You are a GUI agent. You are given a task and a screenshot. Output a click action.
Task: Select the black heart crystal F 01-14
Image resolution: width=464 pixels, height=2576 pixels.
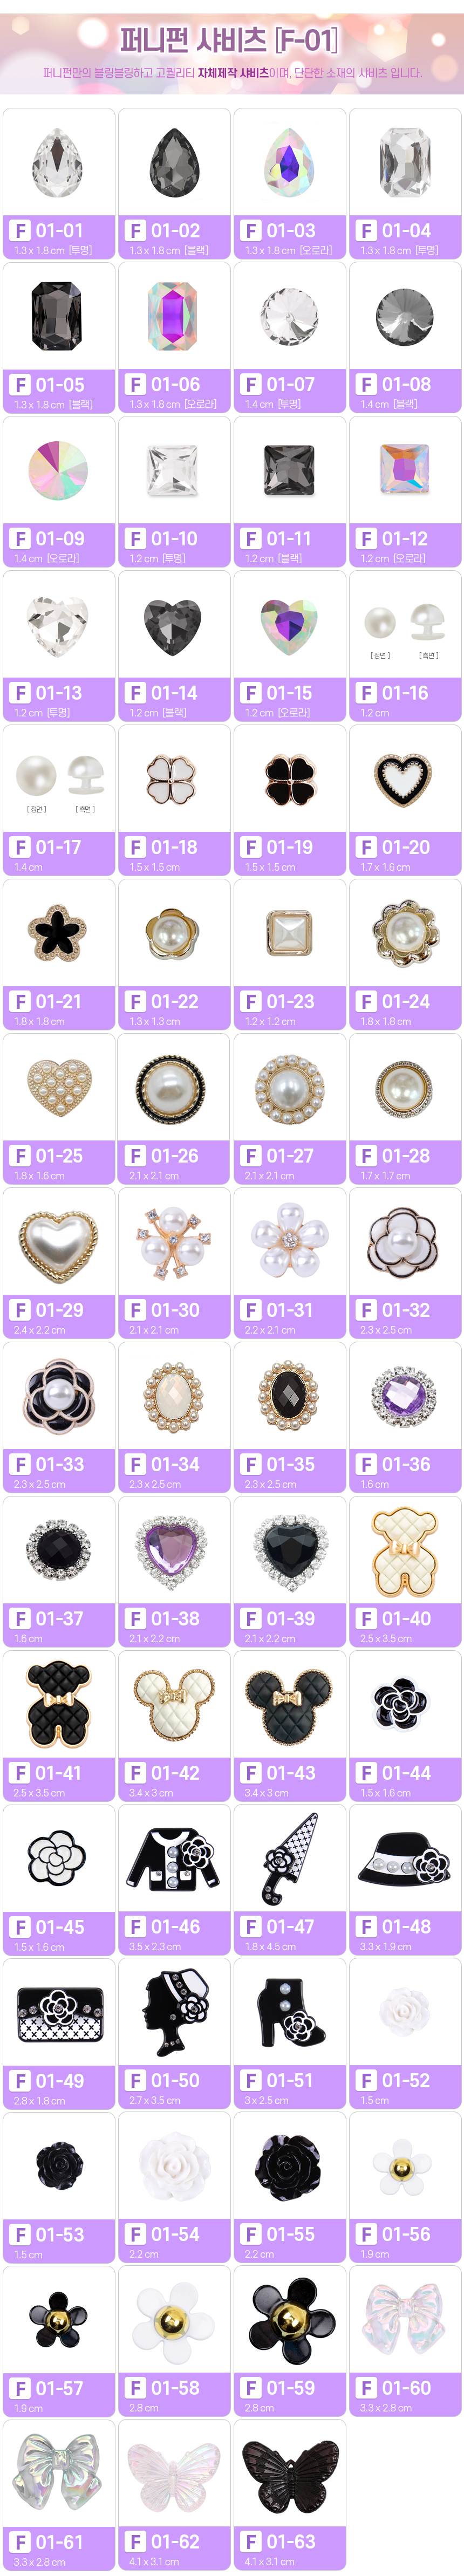point(174,625)
